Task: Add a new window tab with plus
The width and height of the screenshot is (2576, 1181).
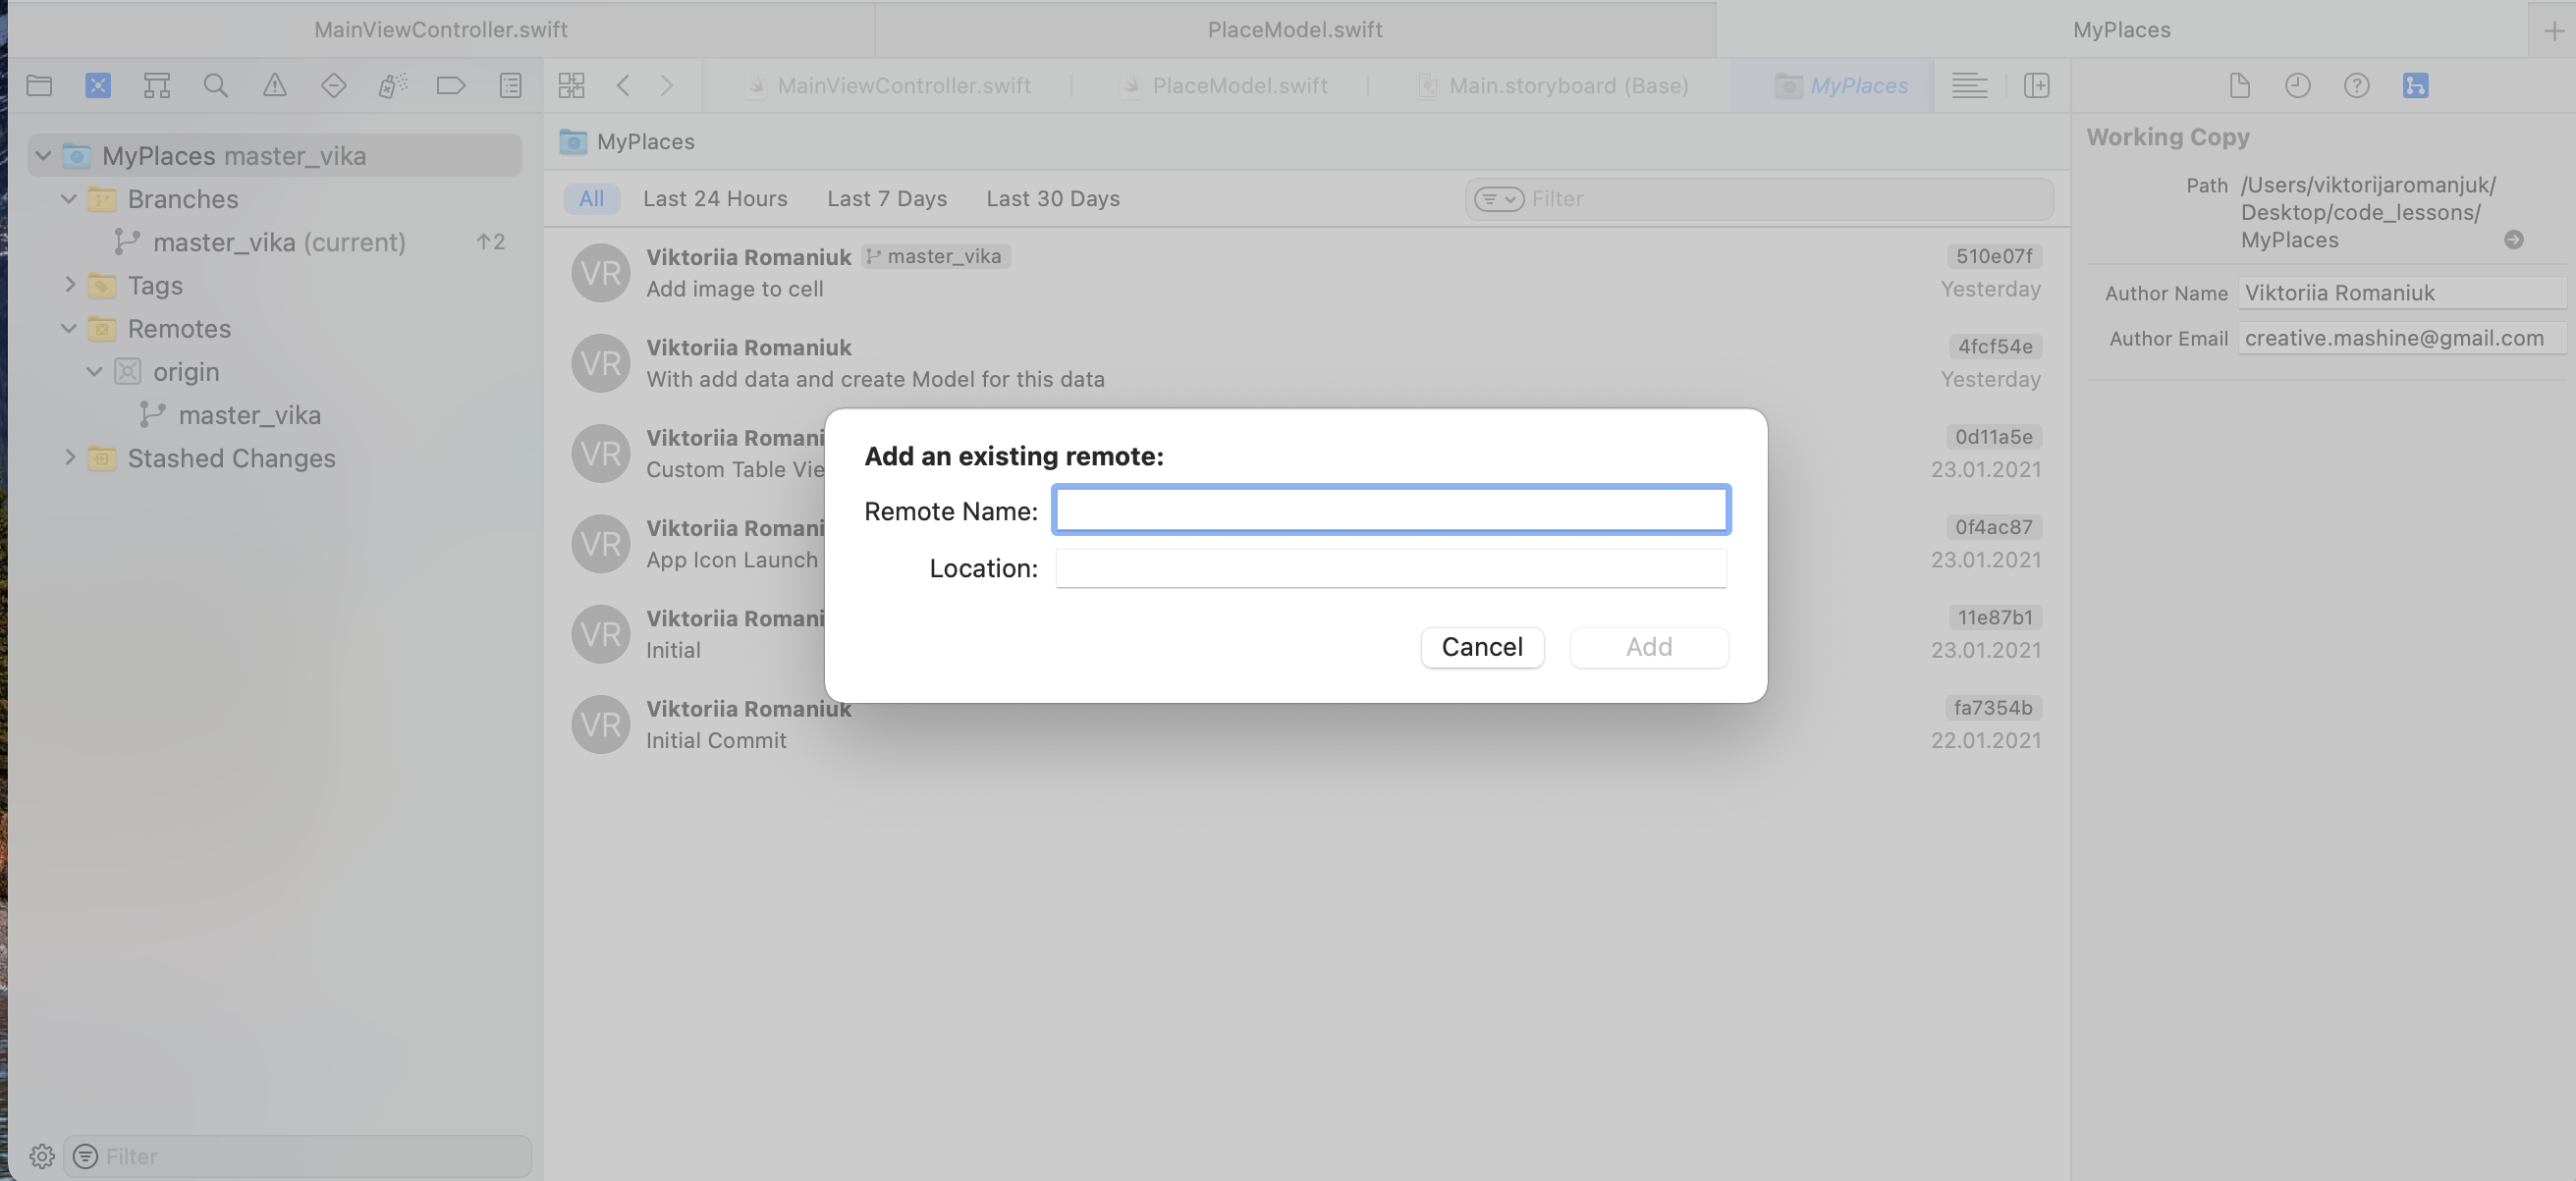Action: point(2553,30)
